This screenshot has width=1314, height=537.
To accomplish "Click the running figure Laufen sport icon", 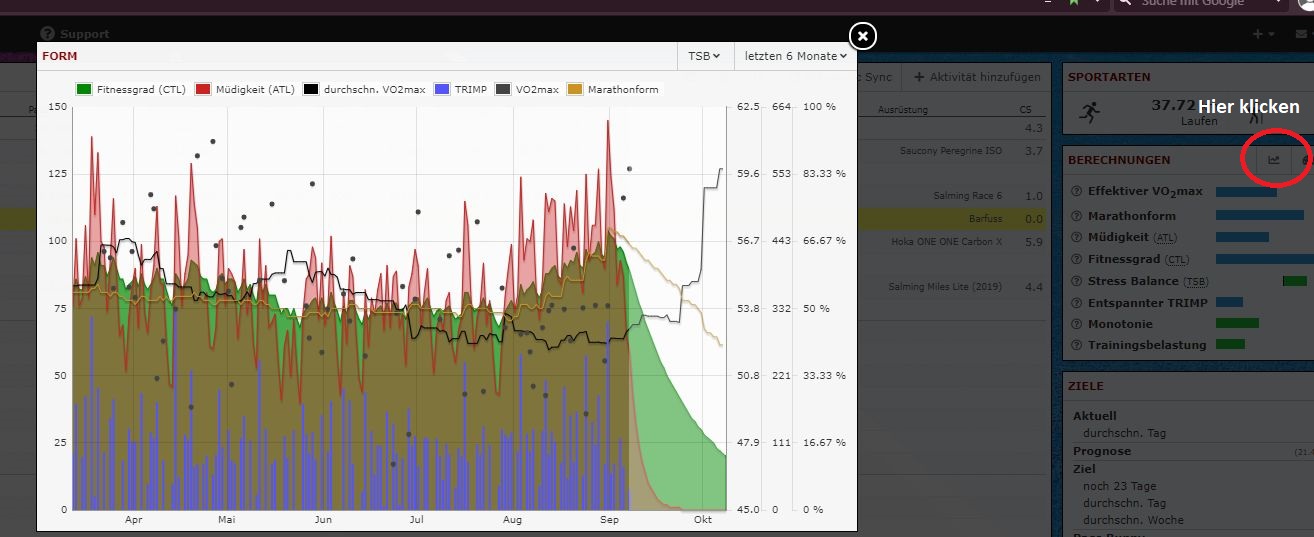I will click(x=1090, y=114).
